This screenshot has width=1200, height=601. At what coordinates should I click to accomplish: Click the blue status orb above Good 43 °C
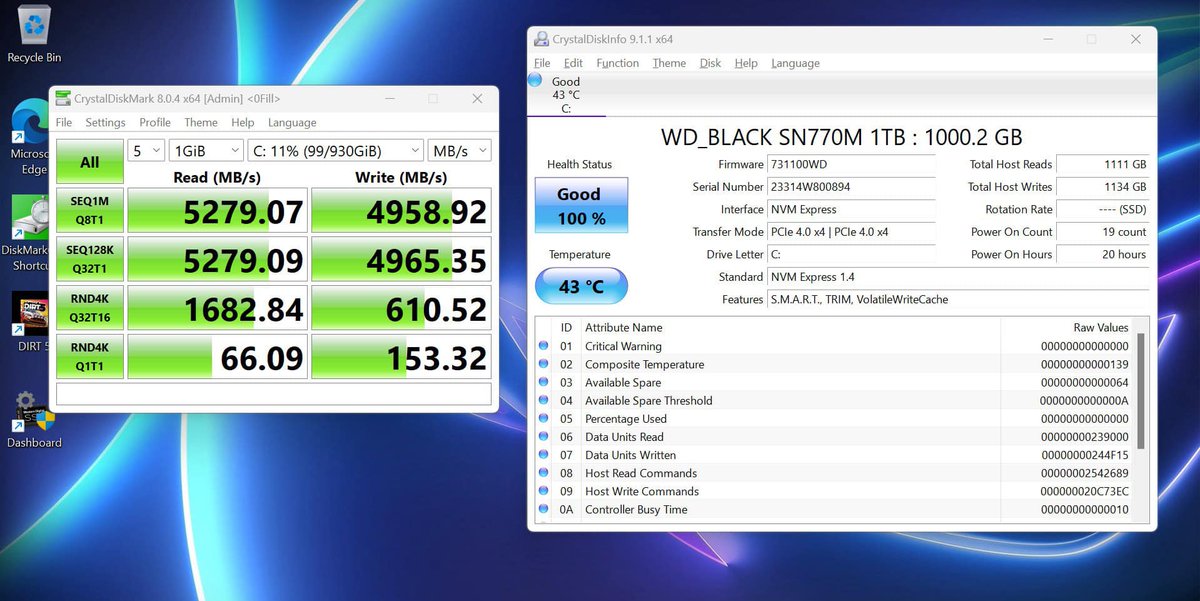535,80
